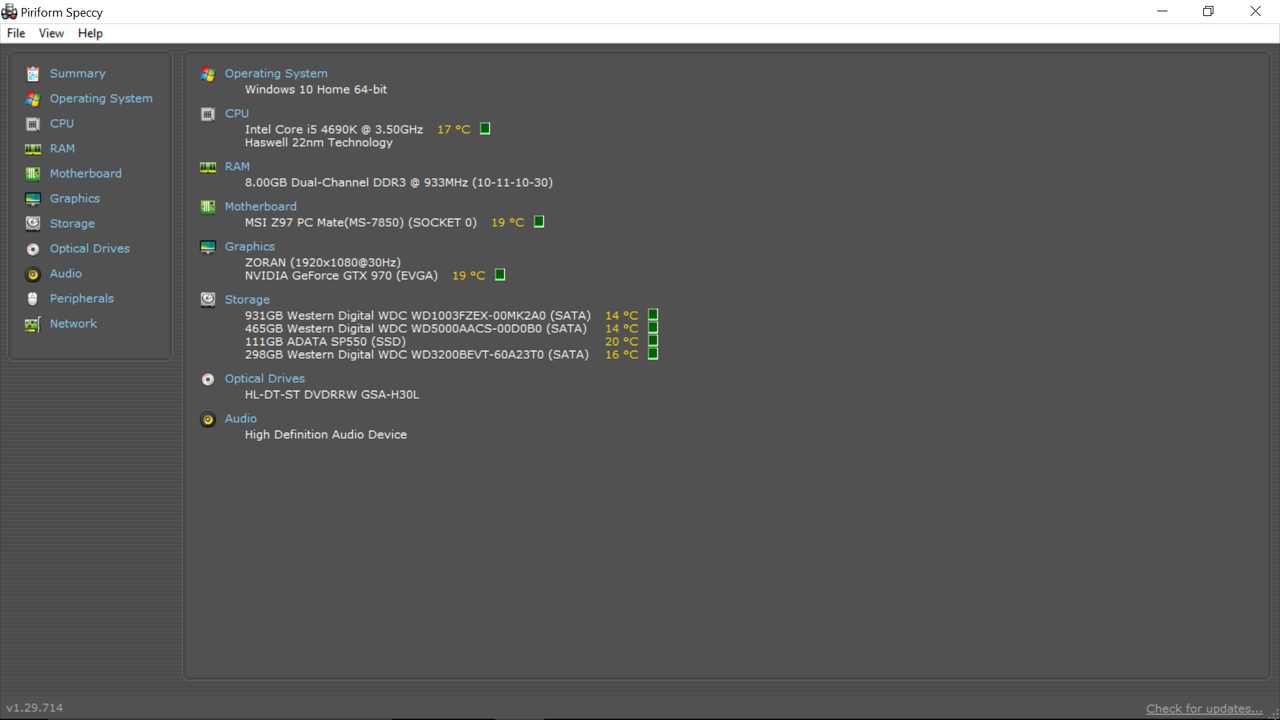
Task: View the Peripherals section
Action: [82, 299]
